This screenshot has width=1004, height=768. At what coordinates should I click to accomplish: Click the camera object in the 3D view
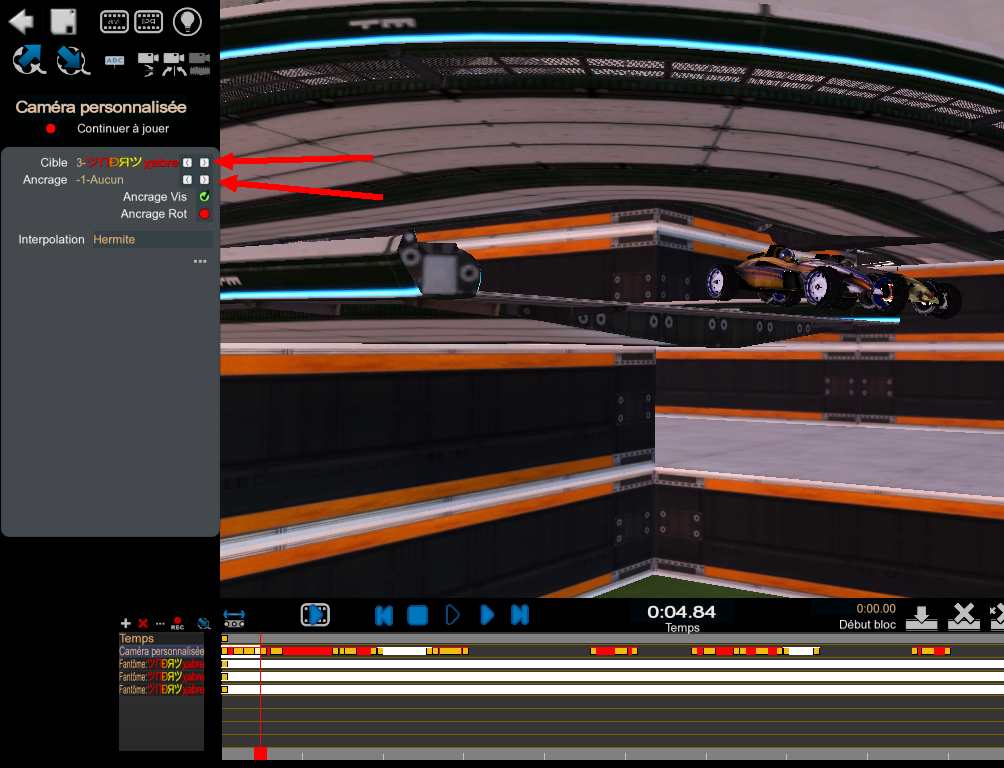click(439, 266)
